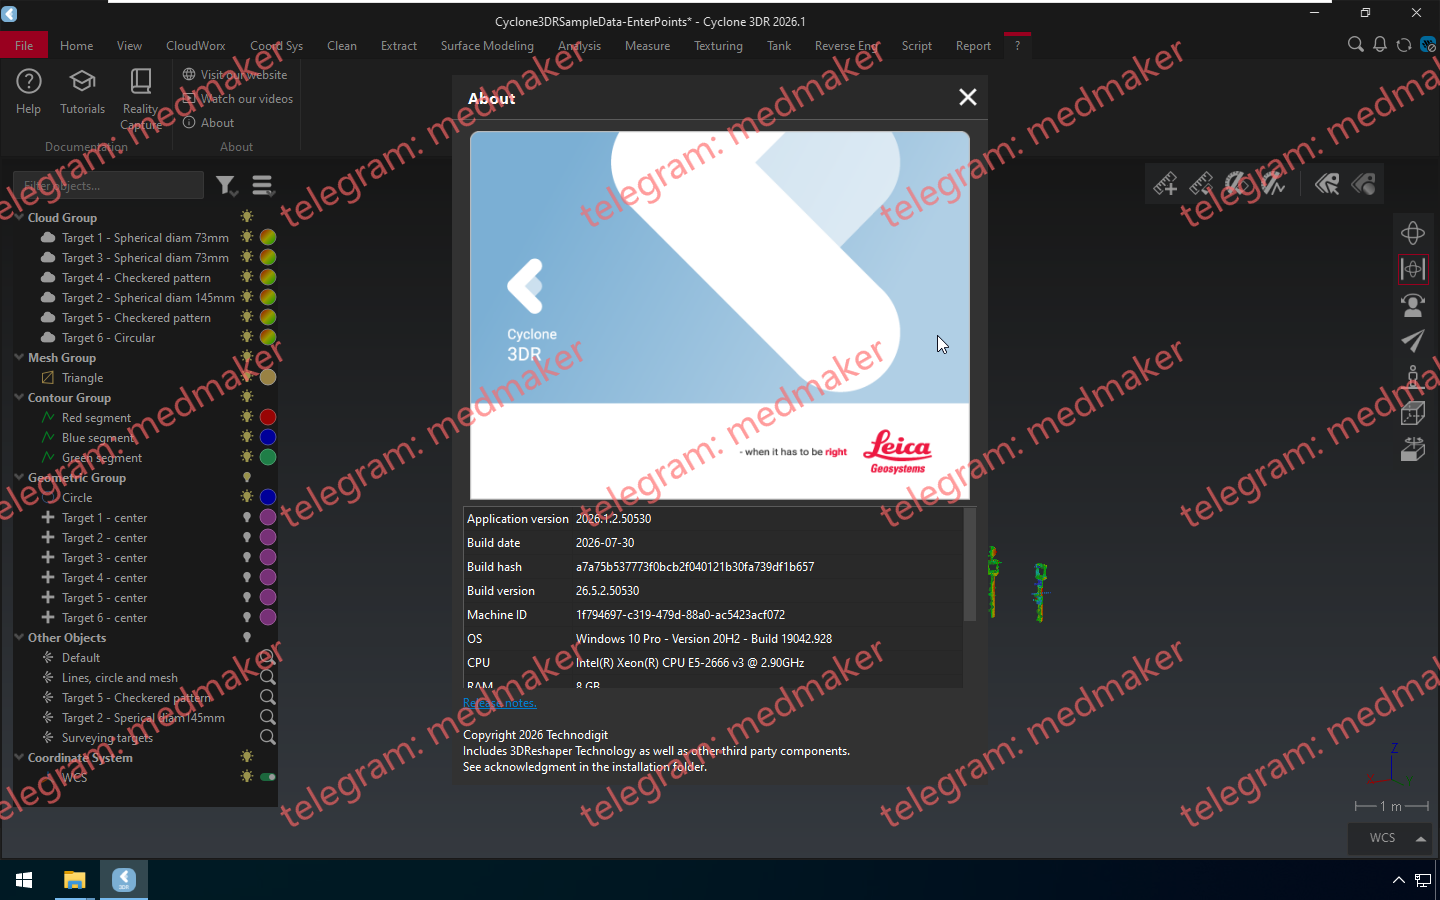This screenshot has width=1440, height=900.
Task: Toggle visibility bulb for Target 1 - center
Action: point(247,517)
